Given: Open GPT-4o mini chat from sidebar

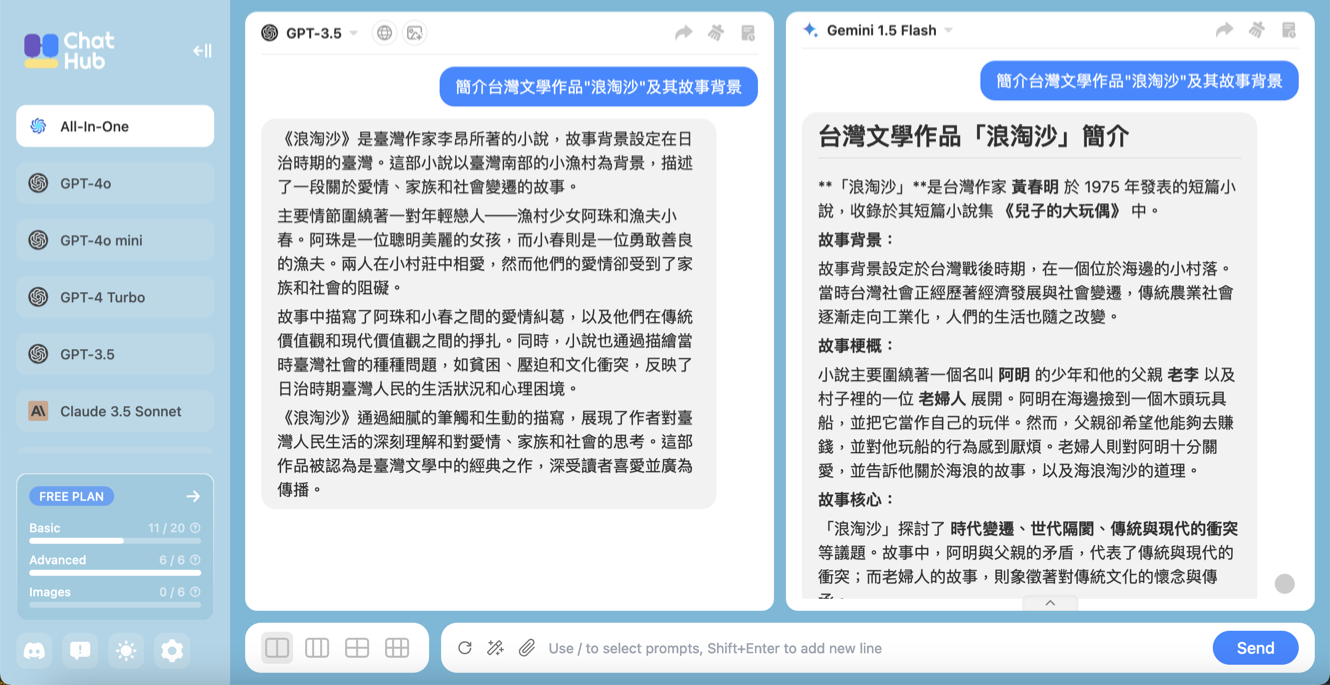Looking at the screenshot, I should pos(115,240).
